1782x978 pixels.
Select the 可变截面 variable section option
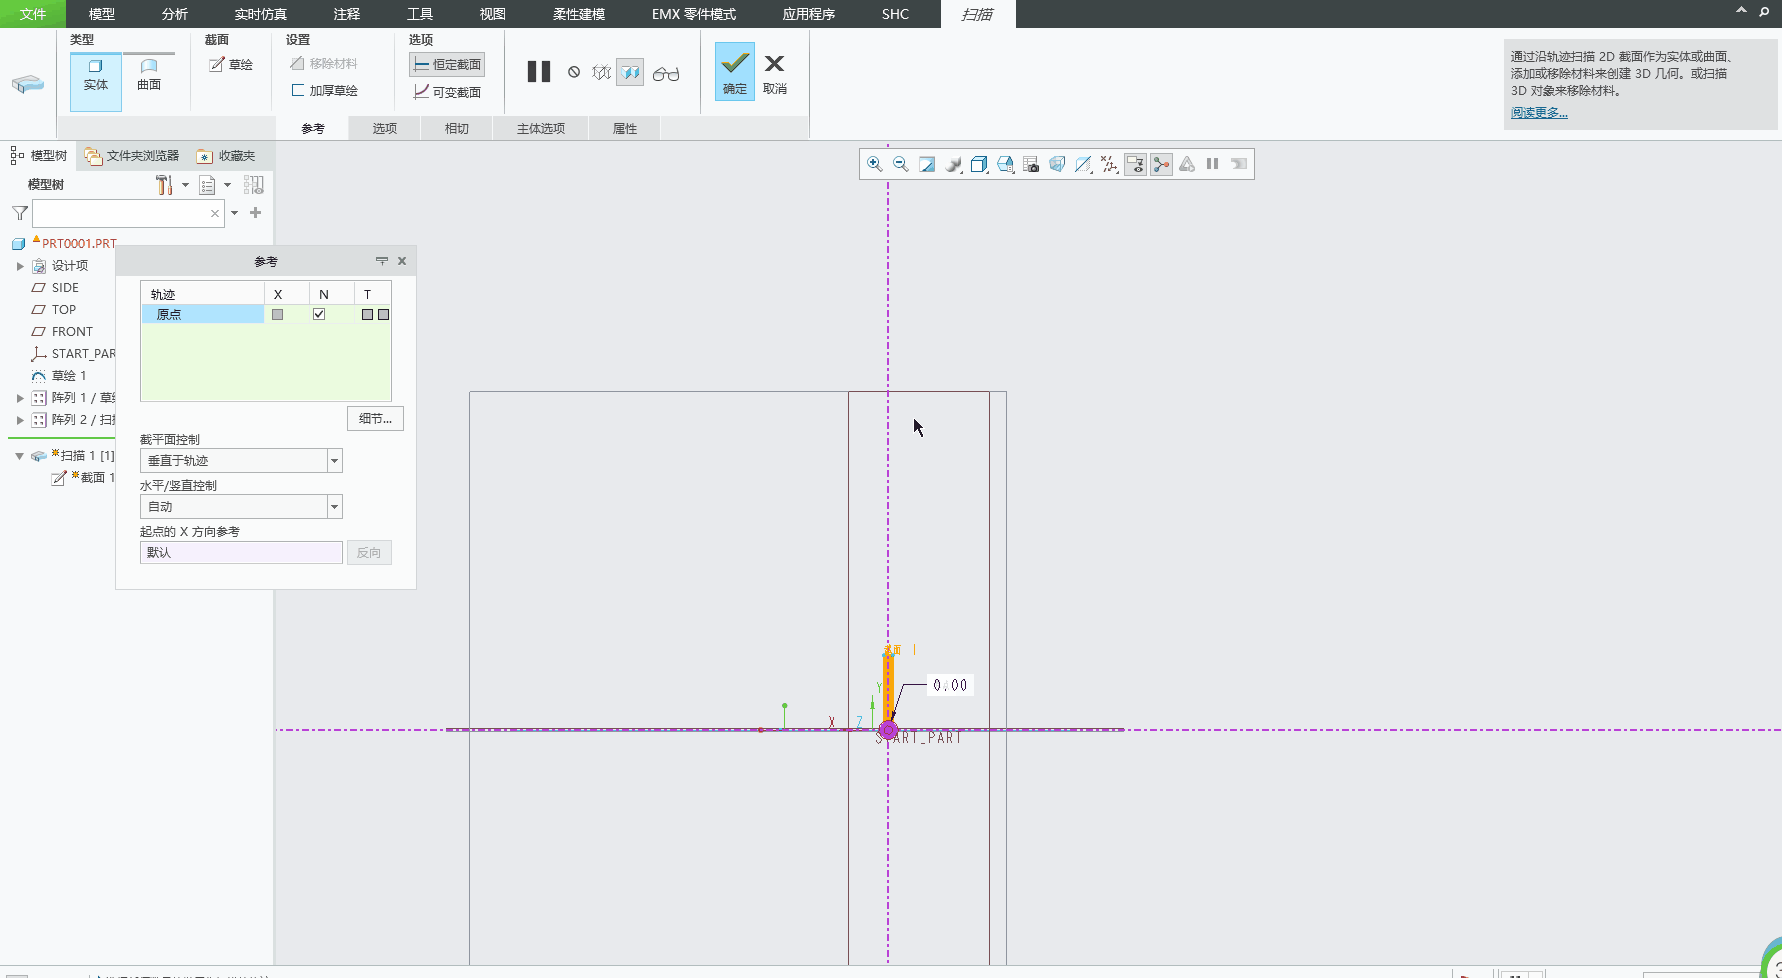click(x=447, y=92)
